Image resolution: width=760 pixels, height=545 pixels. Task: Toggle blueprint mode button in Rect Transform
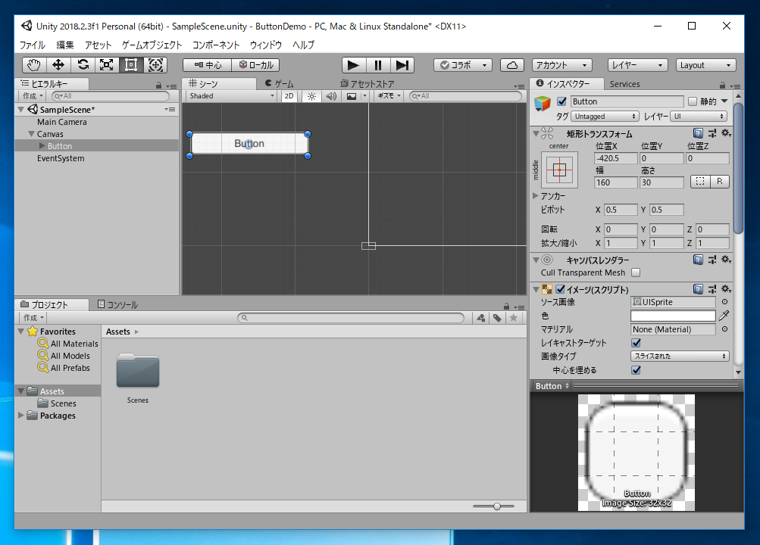(x=700, y=182)
